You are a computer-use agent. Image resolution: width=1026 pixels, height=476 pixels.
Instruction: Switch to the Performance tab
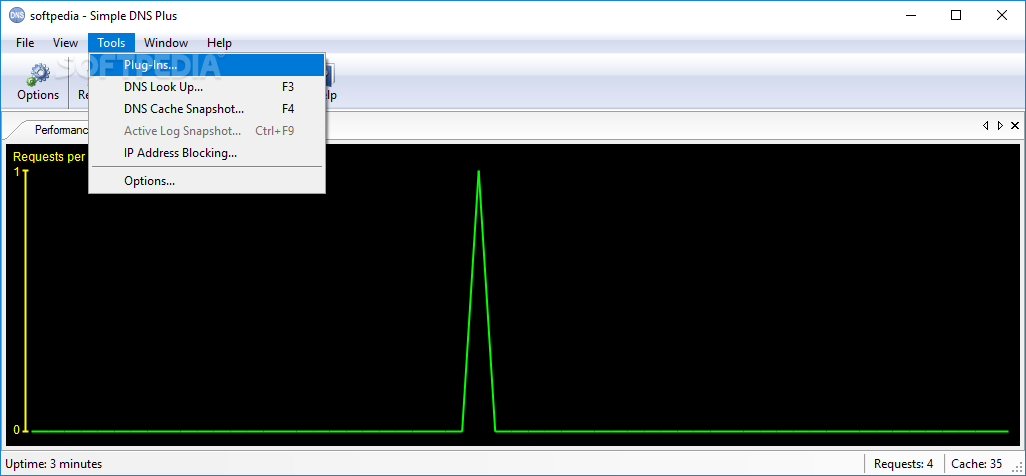click(x=59, y=130)
